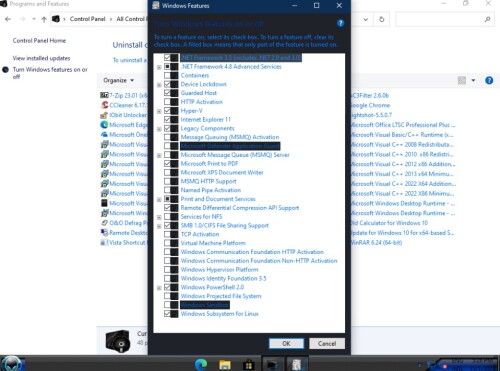Click the Back navigation arrow

8,19
